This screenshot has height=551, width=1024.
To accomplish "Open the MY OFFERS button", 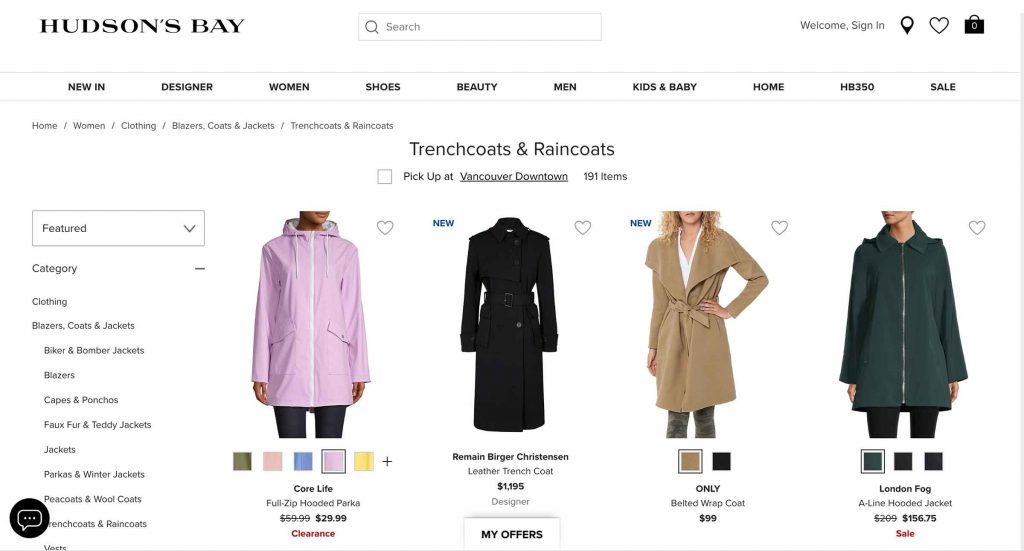I will click(x=512, y=534).
